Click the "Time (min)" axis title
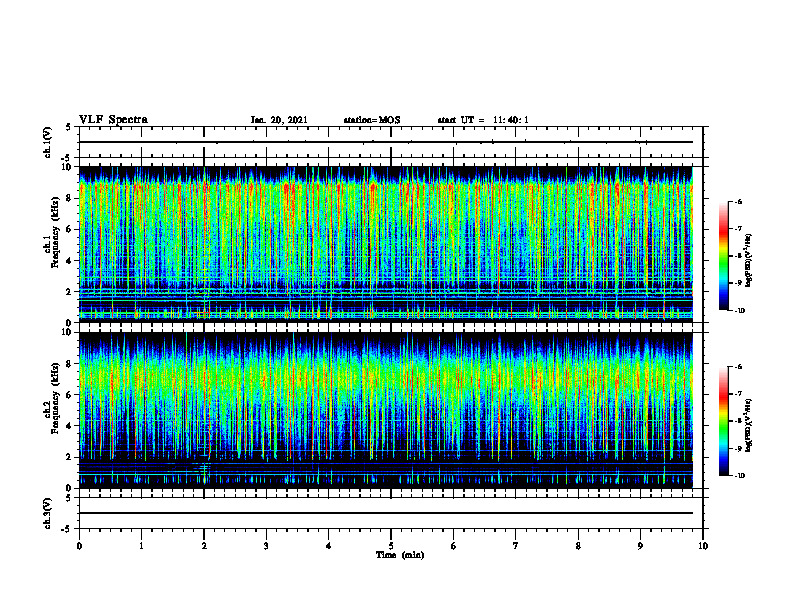 [x=400, y=555]
